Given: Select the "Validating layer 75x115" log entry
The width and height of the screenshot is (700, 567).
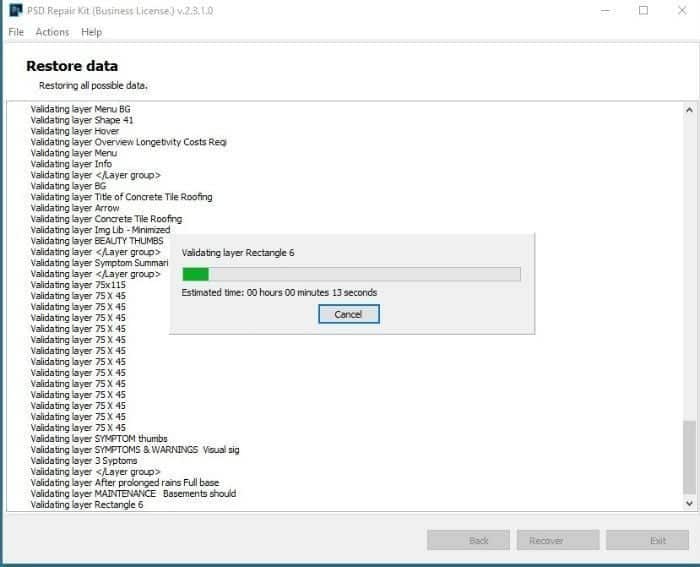Looking at the screenshot, I should click(x=78, y=285).
